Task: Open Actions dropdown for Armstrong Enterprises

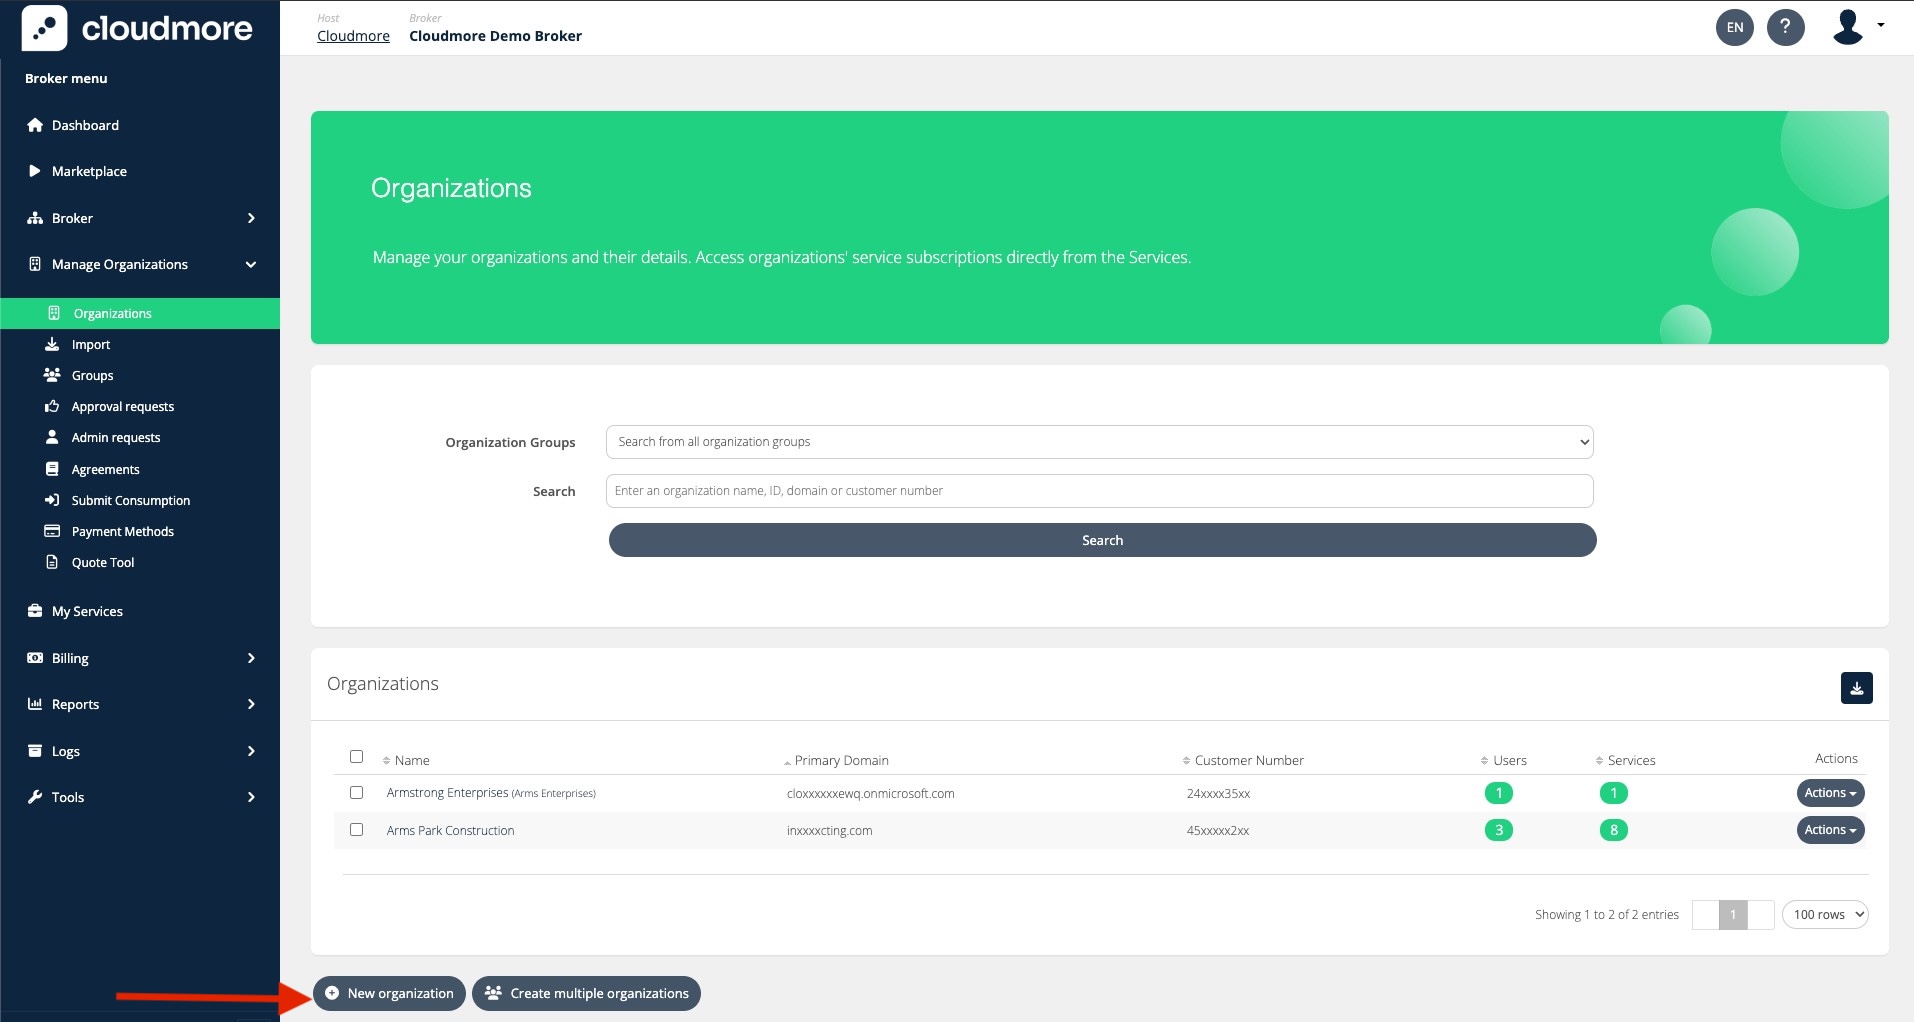Action: coord(1829,793)
